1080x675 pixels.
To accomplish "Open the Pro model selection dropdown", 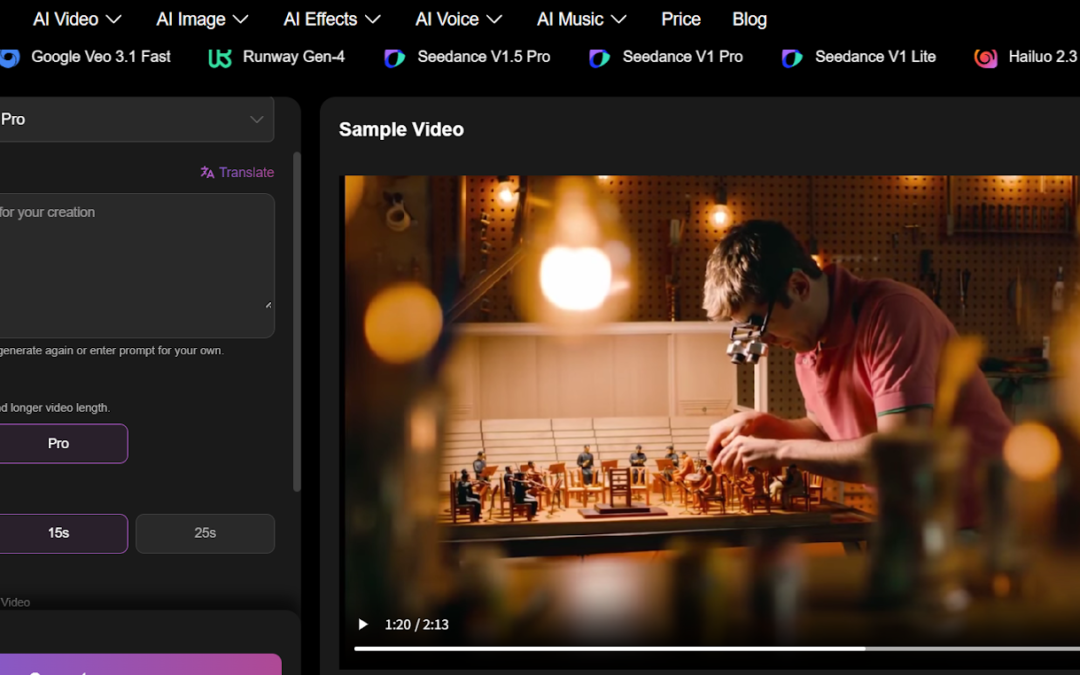I will point(137,119).
